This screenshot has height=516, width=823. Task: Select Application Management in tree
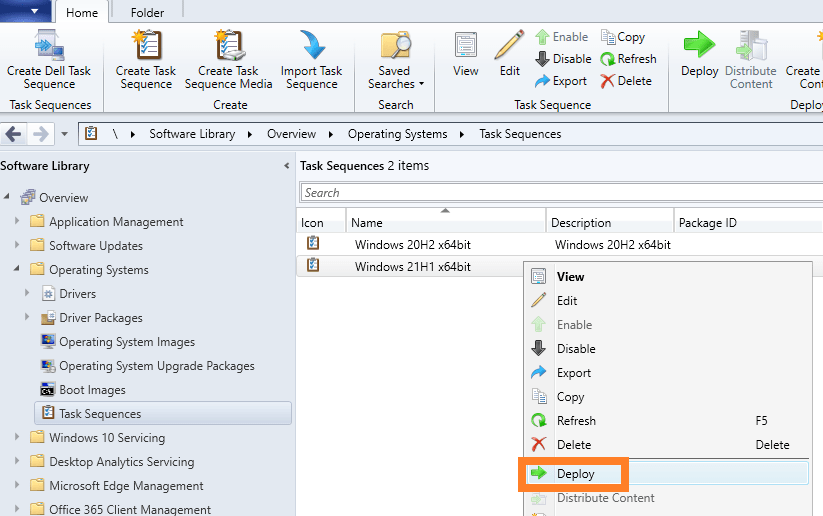[116, 222]
